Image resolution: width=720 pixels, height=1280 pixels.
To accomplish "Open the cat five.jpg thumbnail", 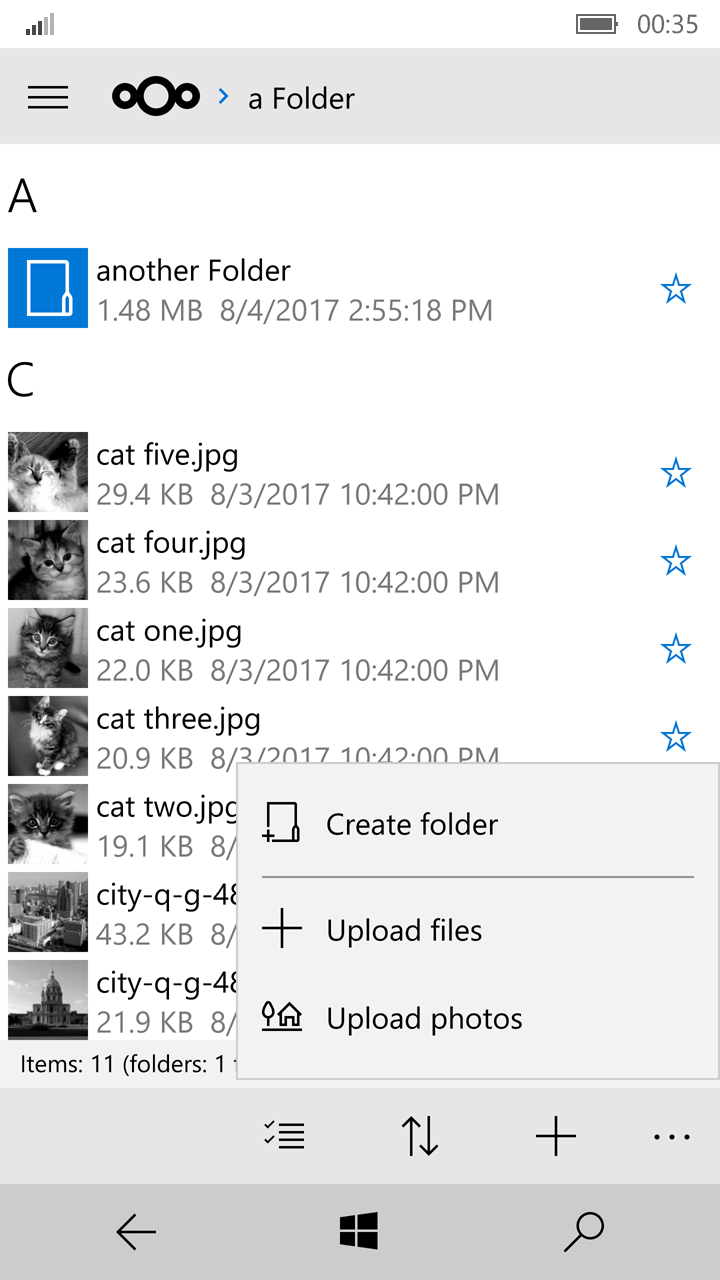I will coord(48,472).
